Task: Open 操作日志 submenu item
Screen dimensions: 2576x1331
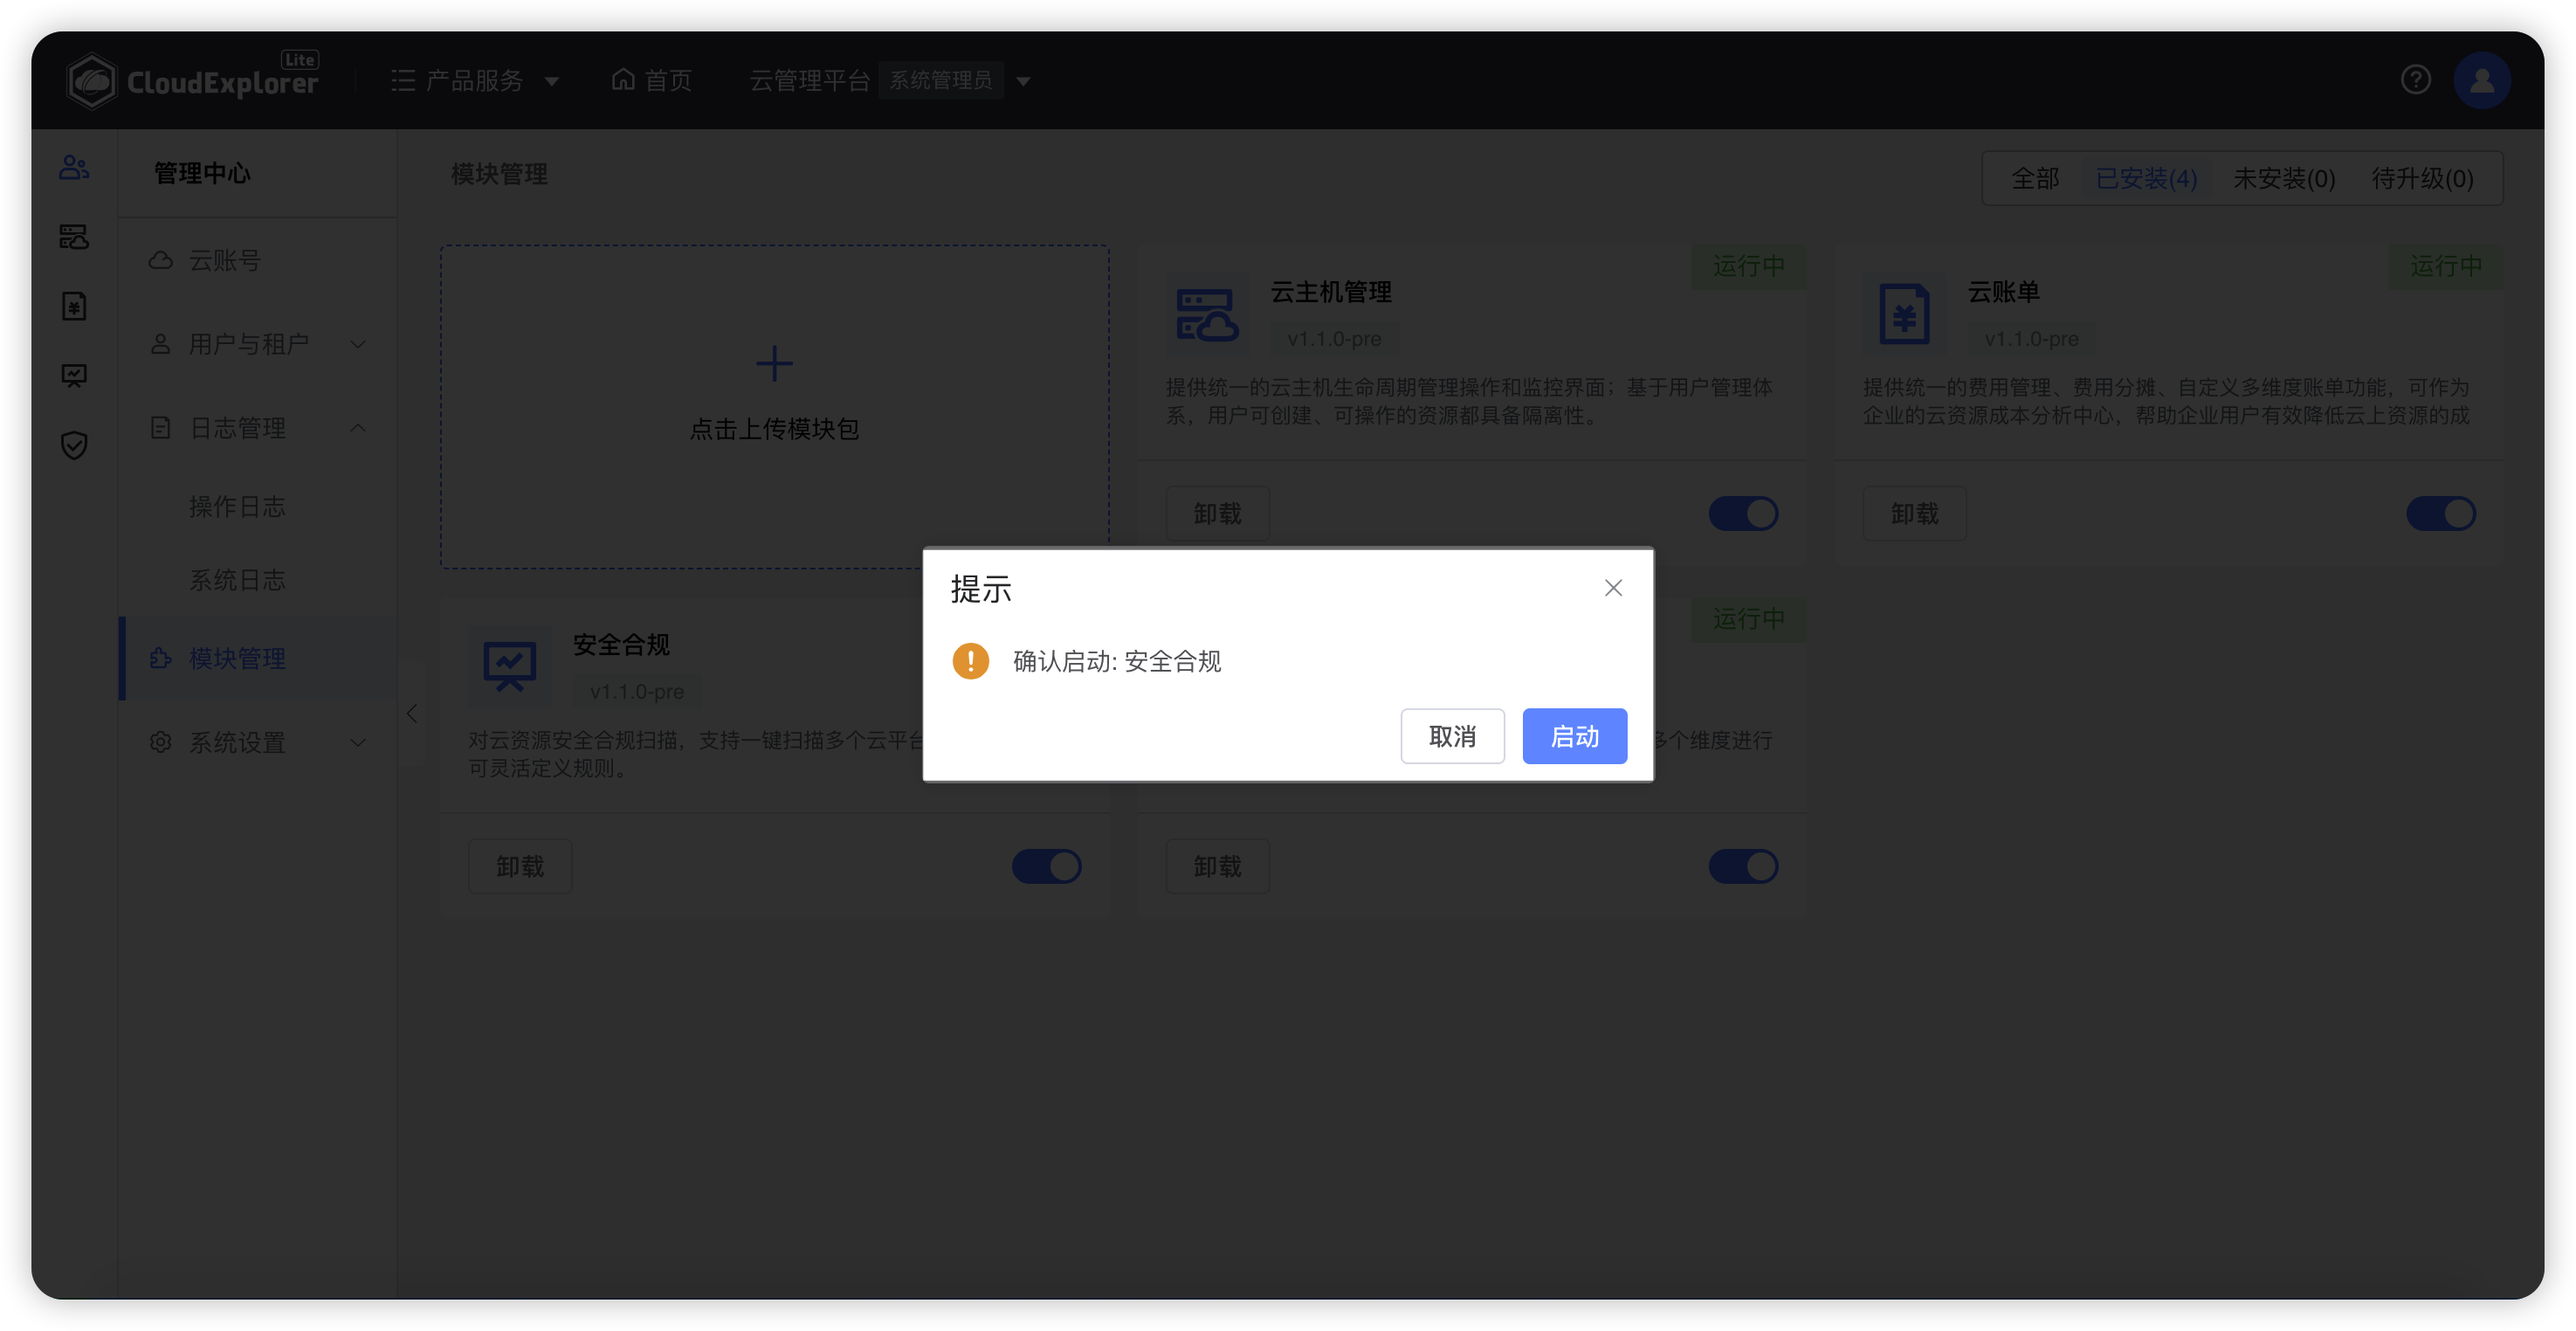Action: click(237, 506)
